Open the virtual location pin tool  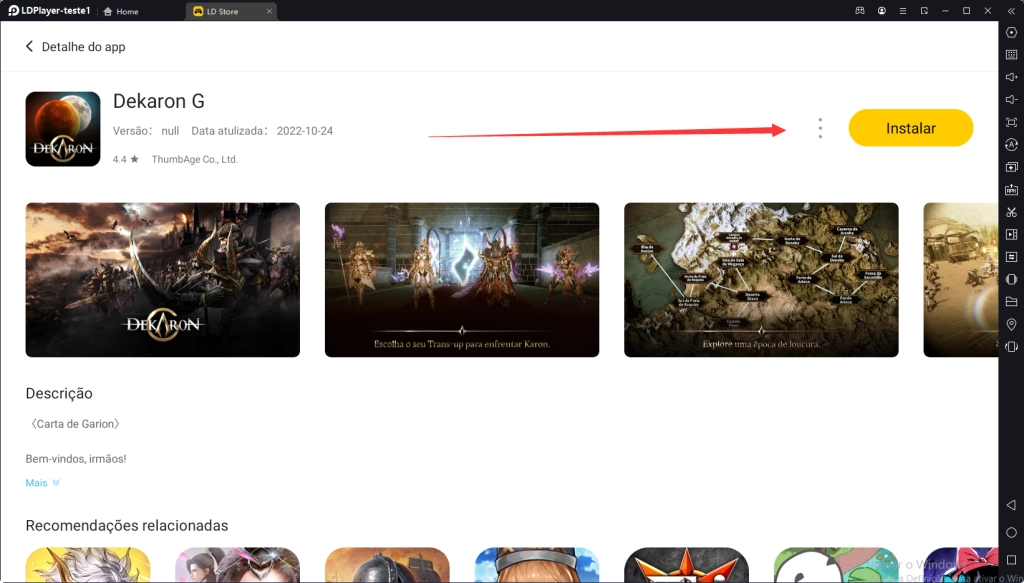coord(1011,325)
